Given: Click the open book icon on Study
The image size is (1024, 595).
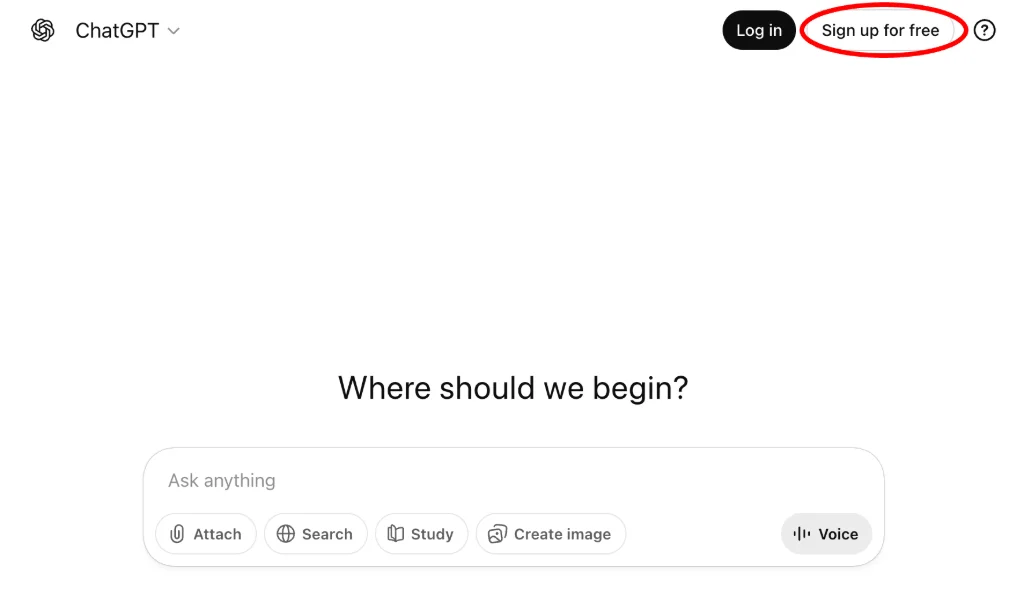Looking at the screenshot, I should tap(396, 534).
